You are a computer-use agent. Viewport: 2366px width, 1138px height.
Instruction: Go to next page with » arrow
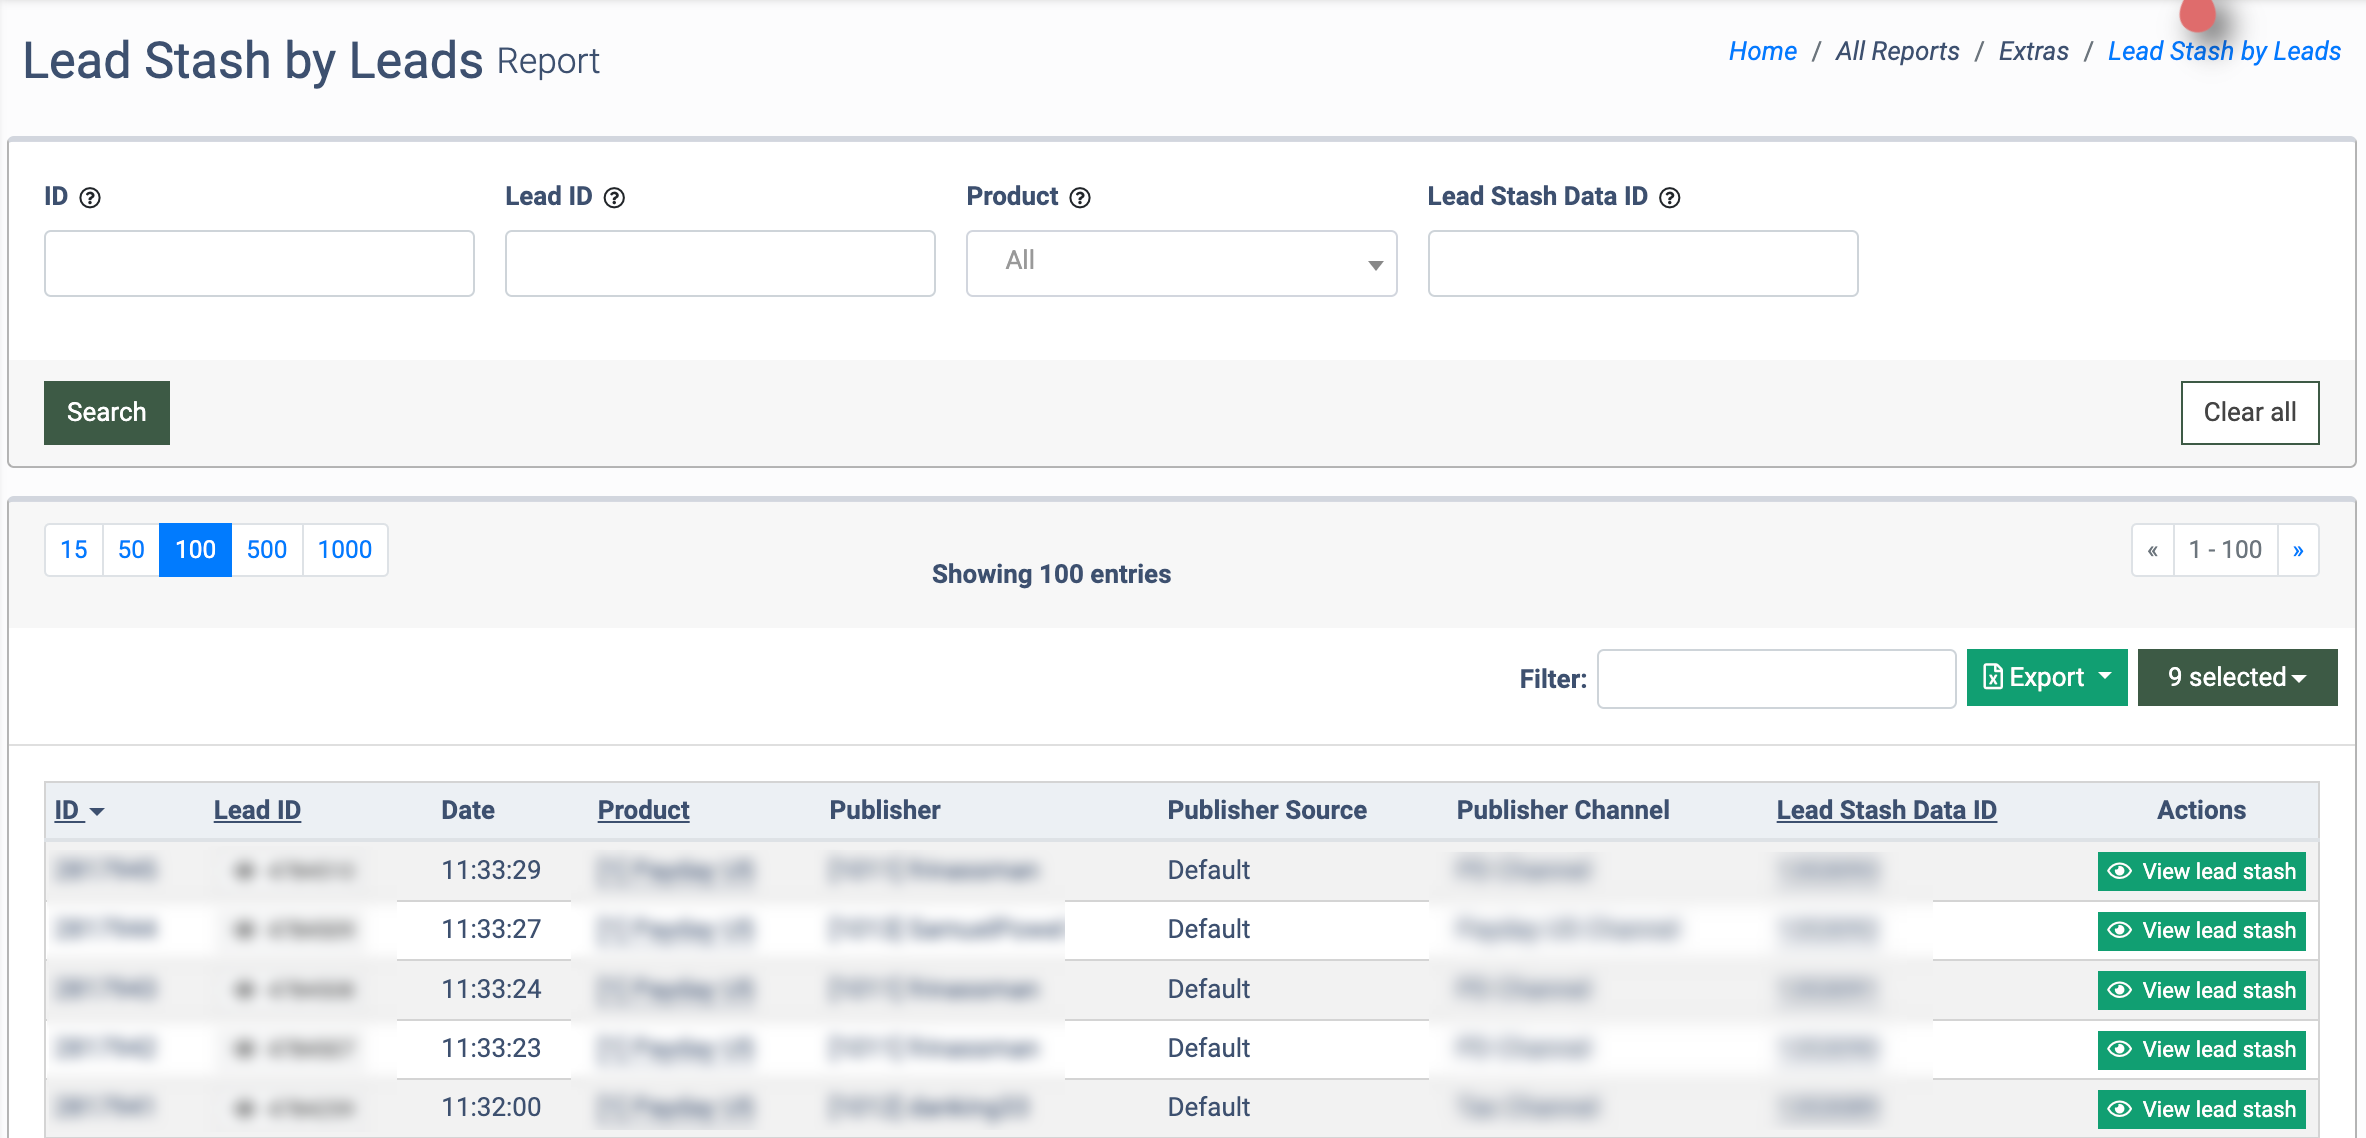[x=2298, y=550]
